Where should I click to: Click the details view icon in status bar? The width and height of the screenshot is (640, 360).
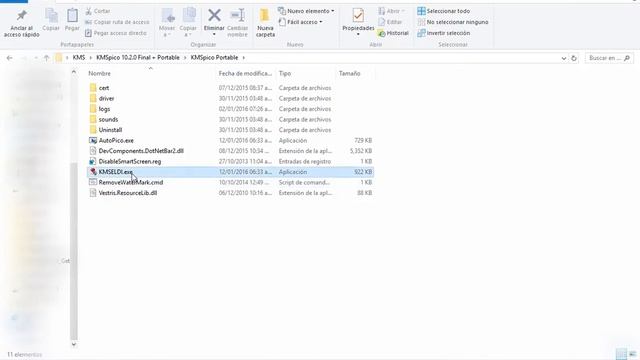(621, 354)
